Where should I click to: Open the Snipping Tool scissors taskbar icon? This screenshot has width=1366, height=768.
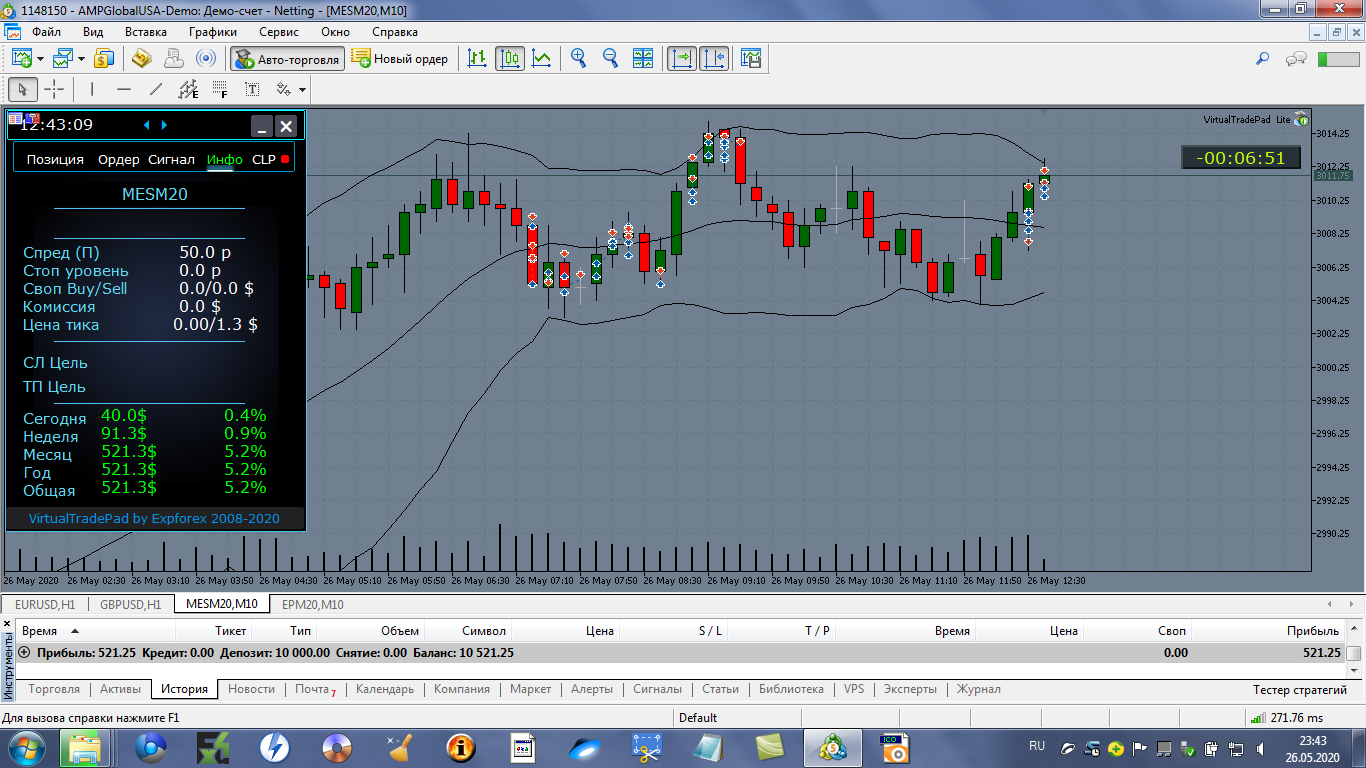click(647, 747)
